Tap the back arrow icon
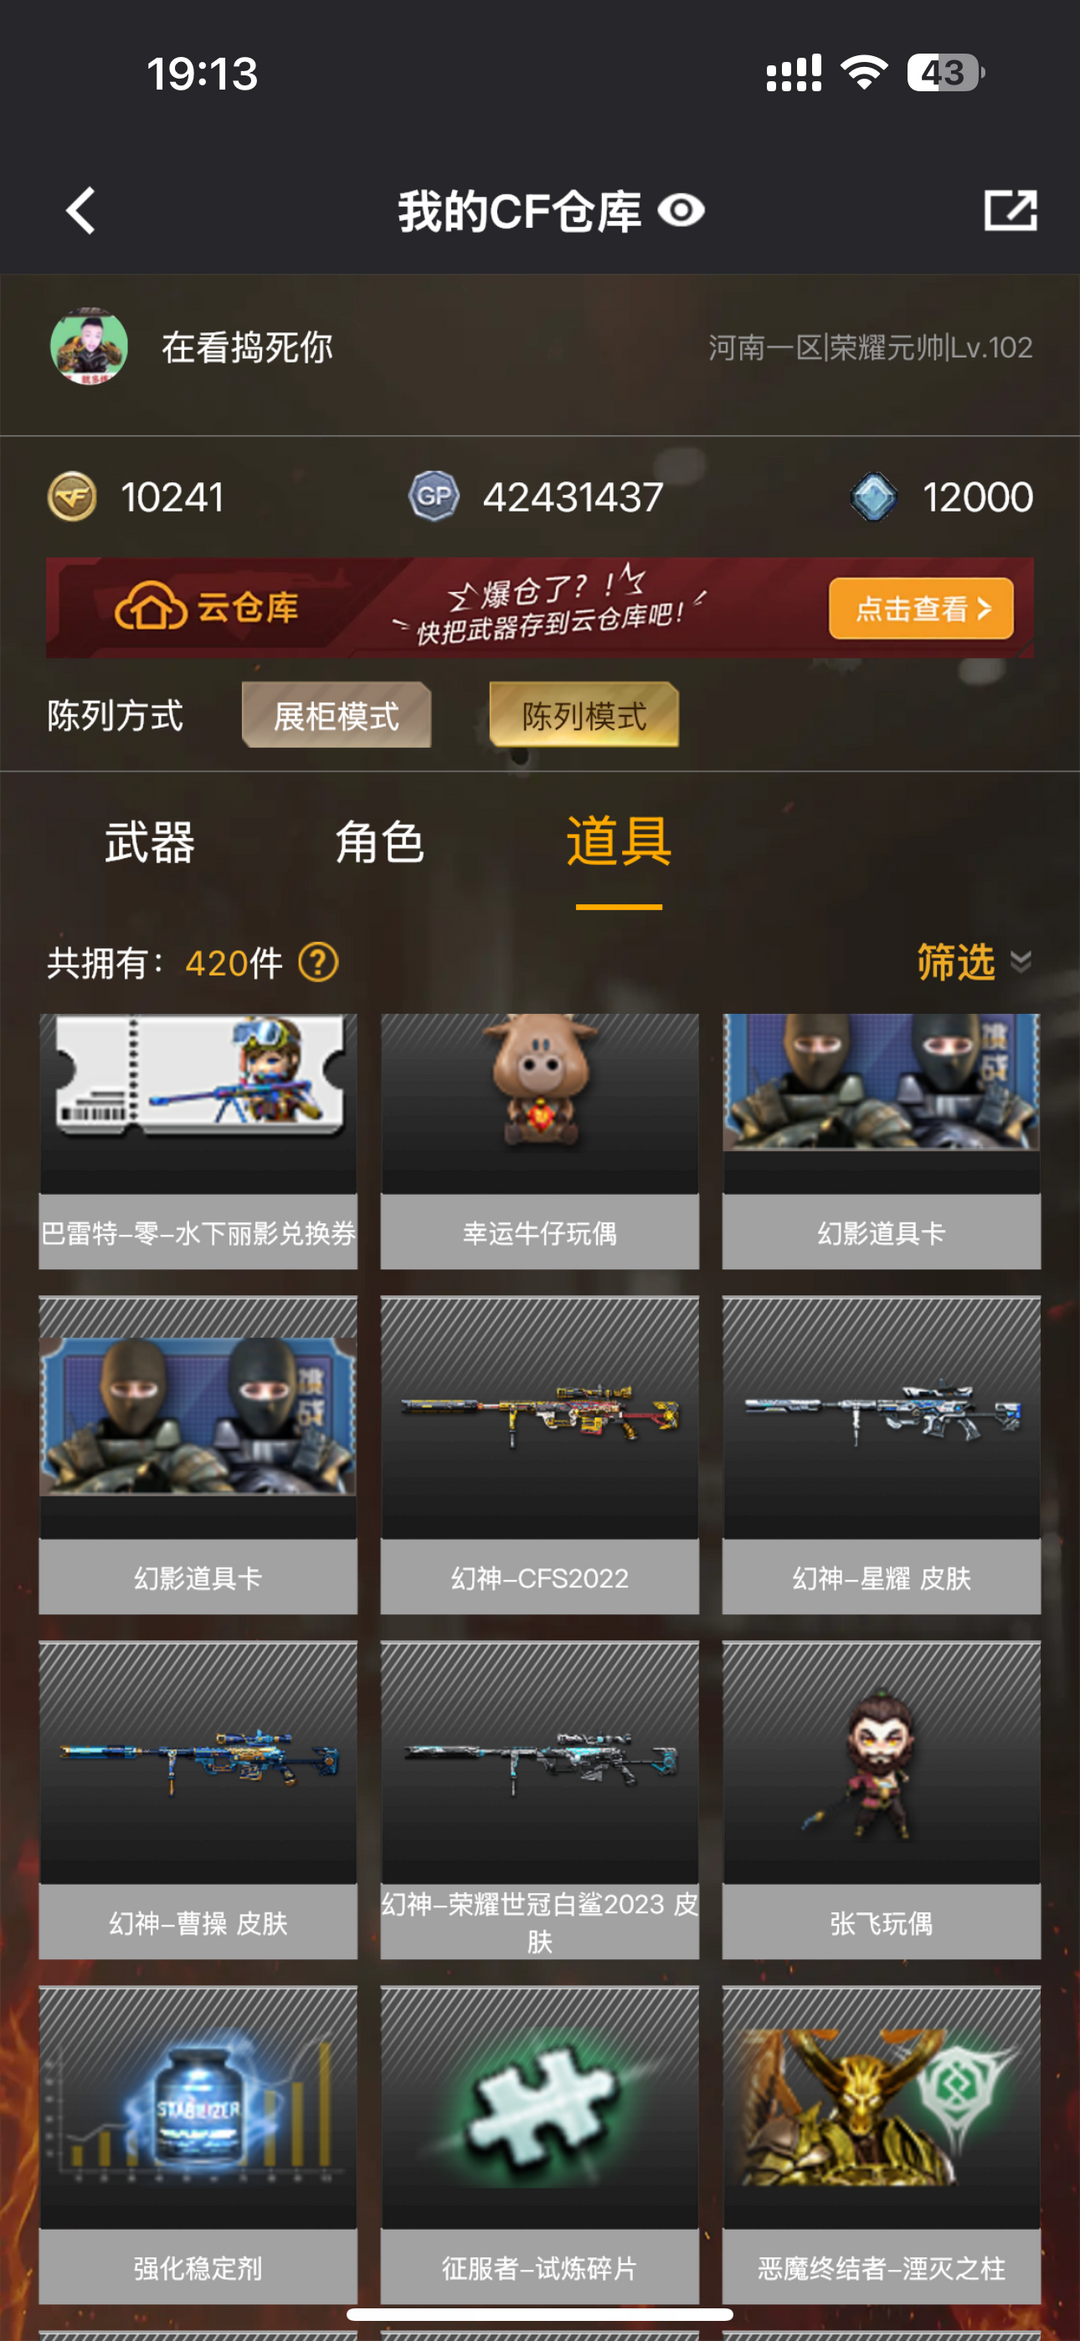1080x2341 pixels. 81,211
